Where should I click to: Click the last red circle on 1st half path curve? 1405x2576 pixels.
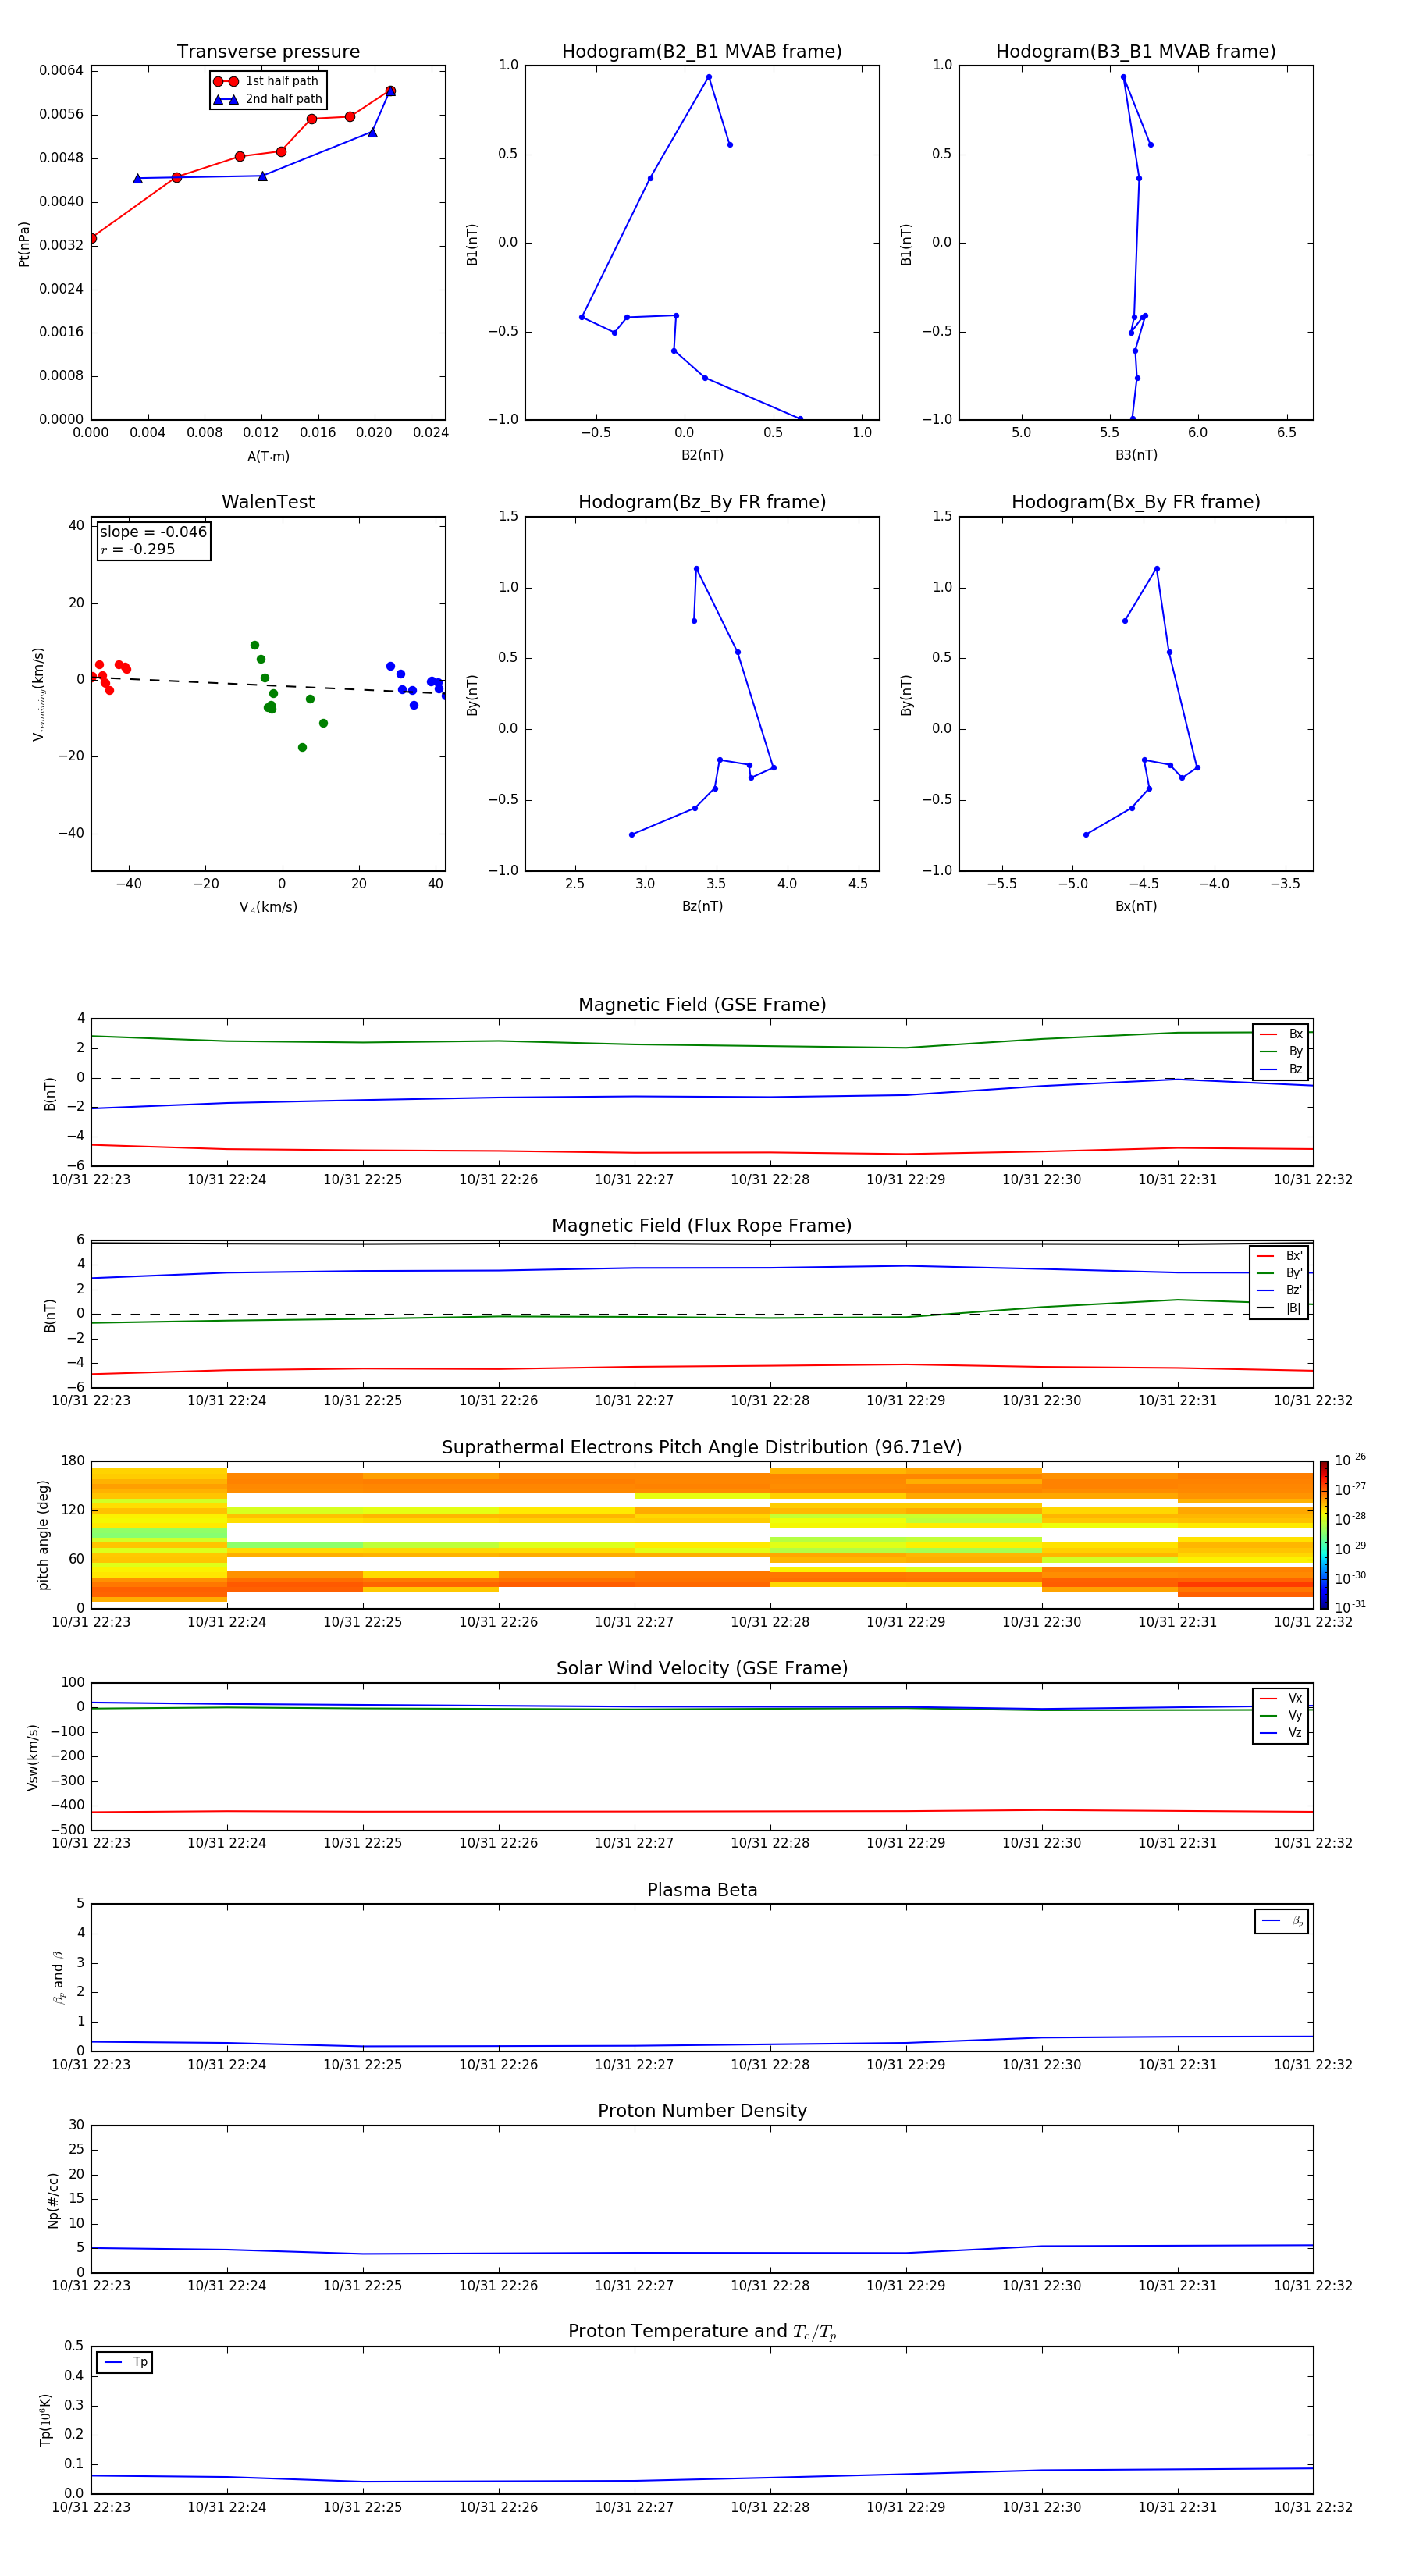(390, 91)
